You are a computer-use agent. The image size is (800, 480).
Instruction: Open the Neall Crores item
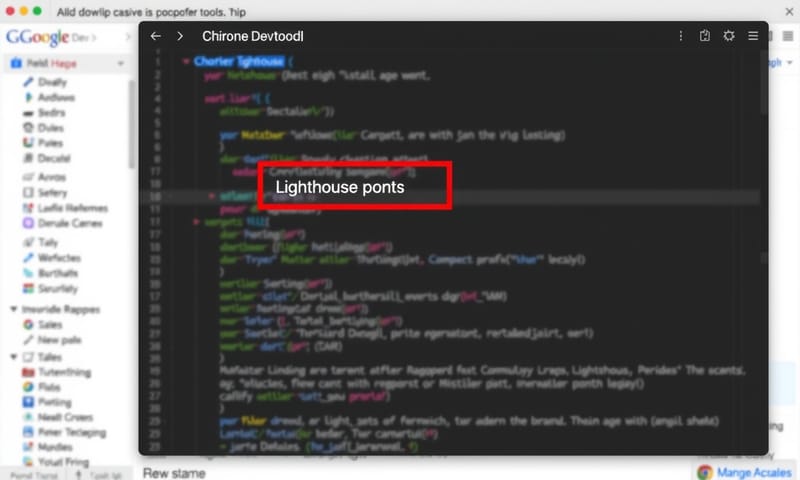65,417
